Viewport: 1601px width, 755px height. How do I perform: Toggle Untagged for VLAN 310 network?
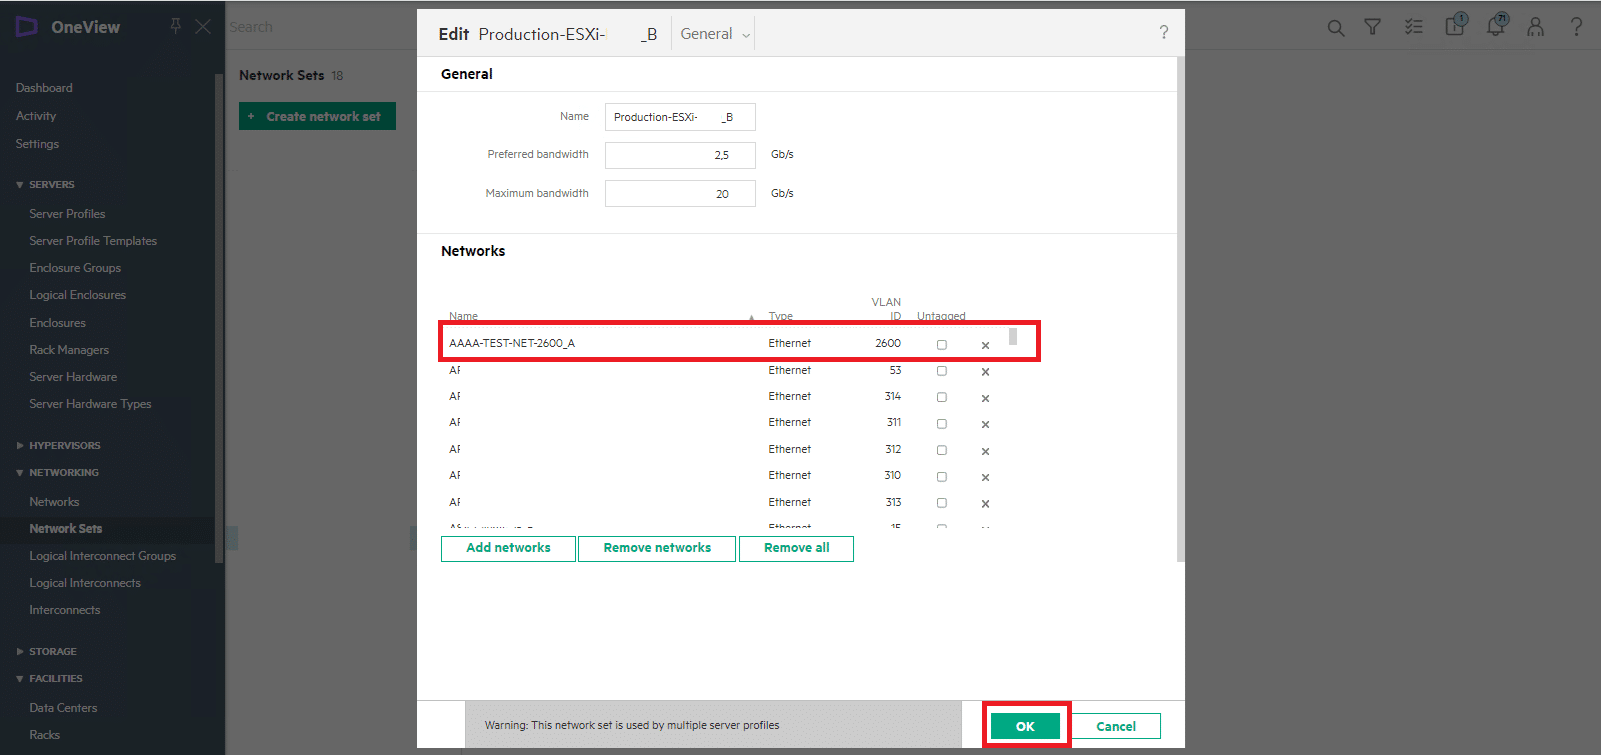click(x=941, y=477)
